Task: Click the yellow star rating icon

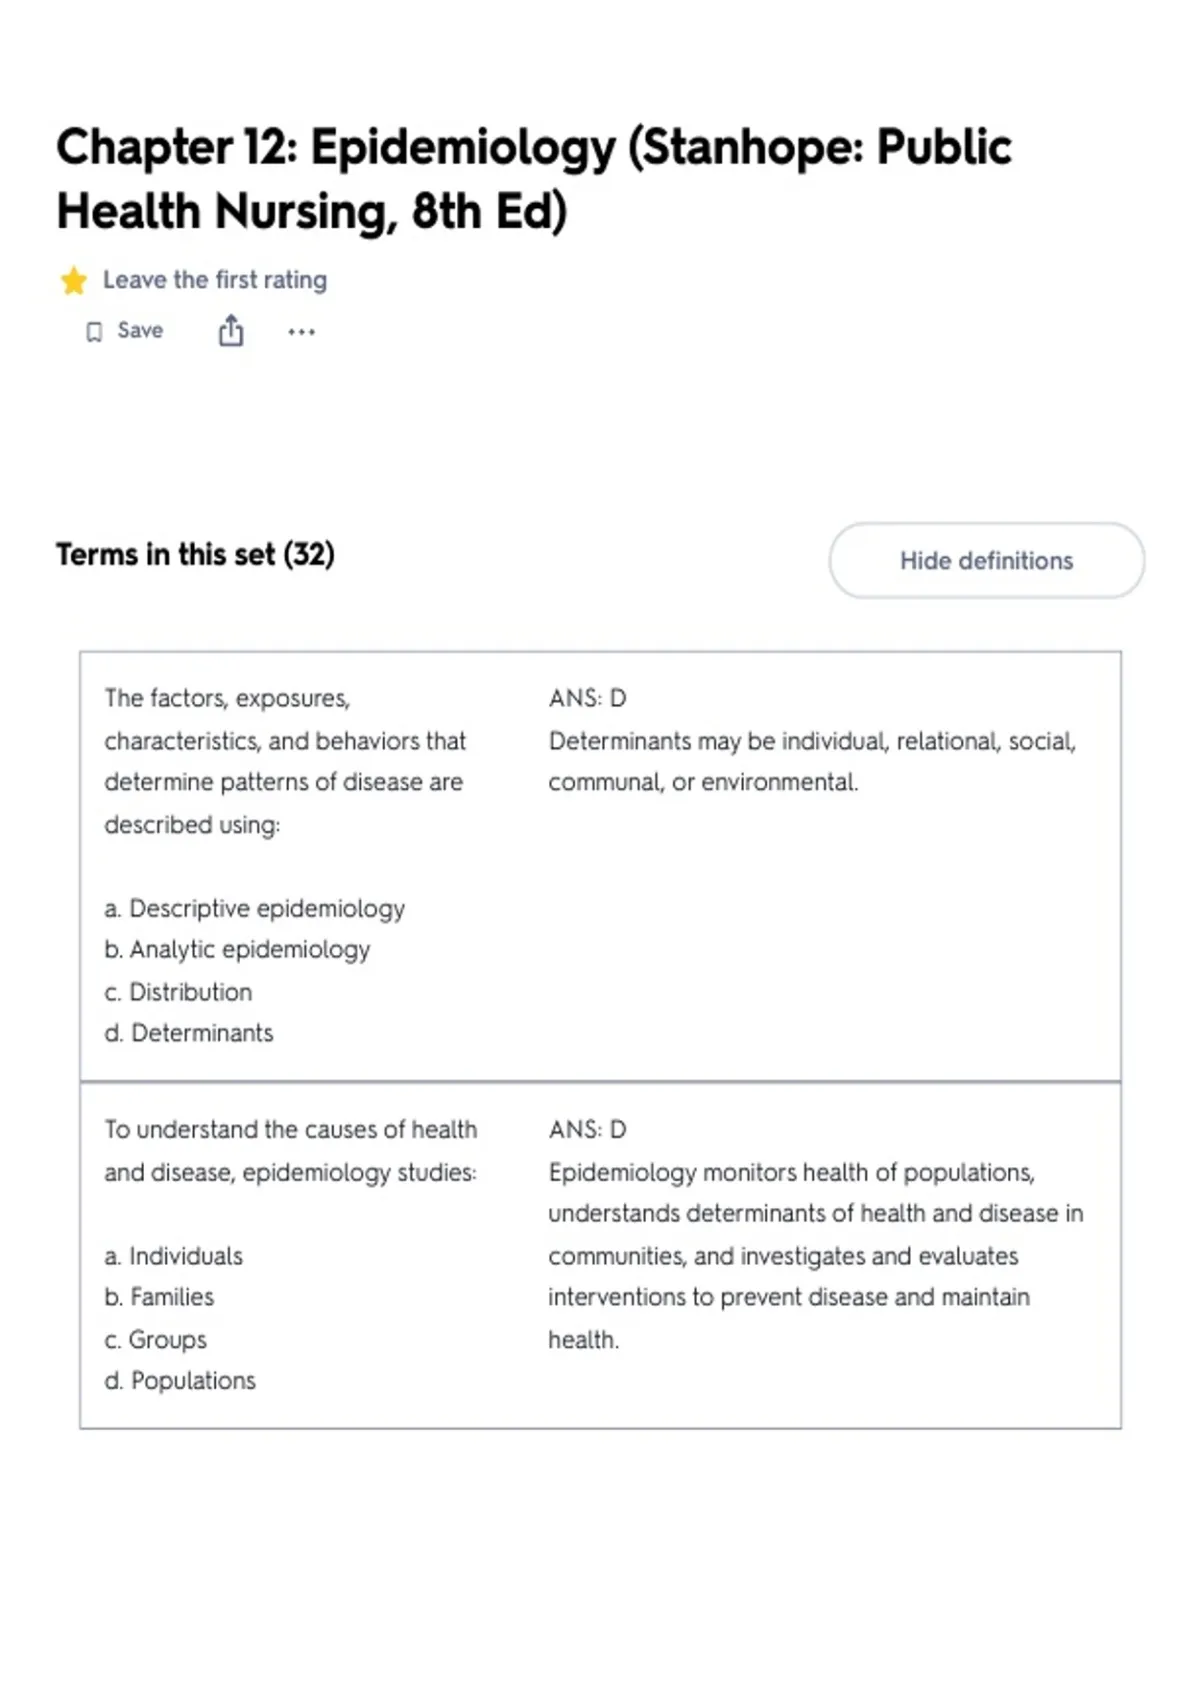Action: click(74, 281)
